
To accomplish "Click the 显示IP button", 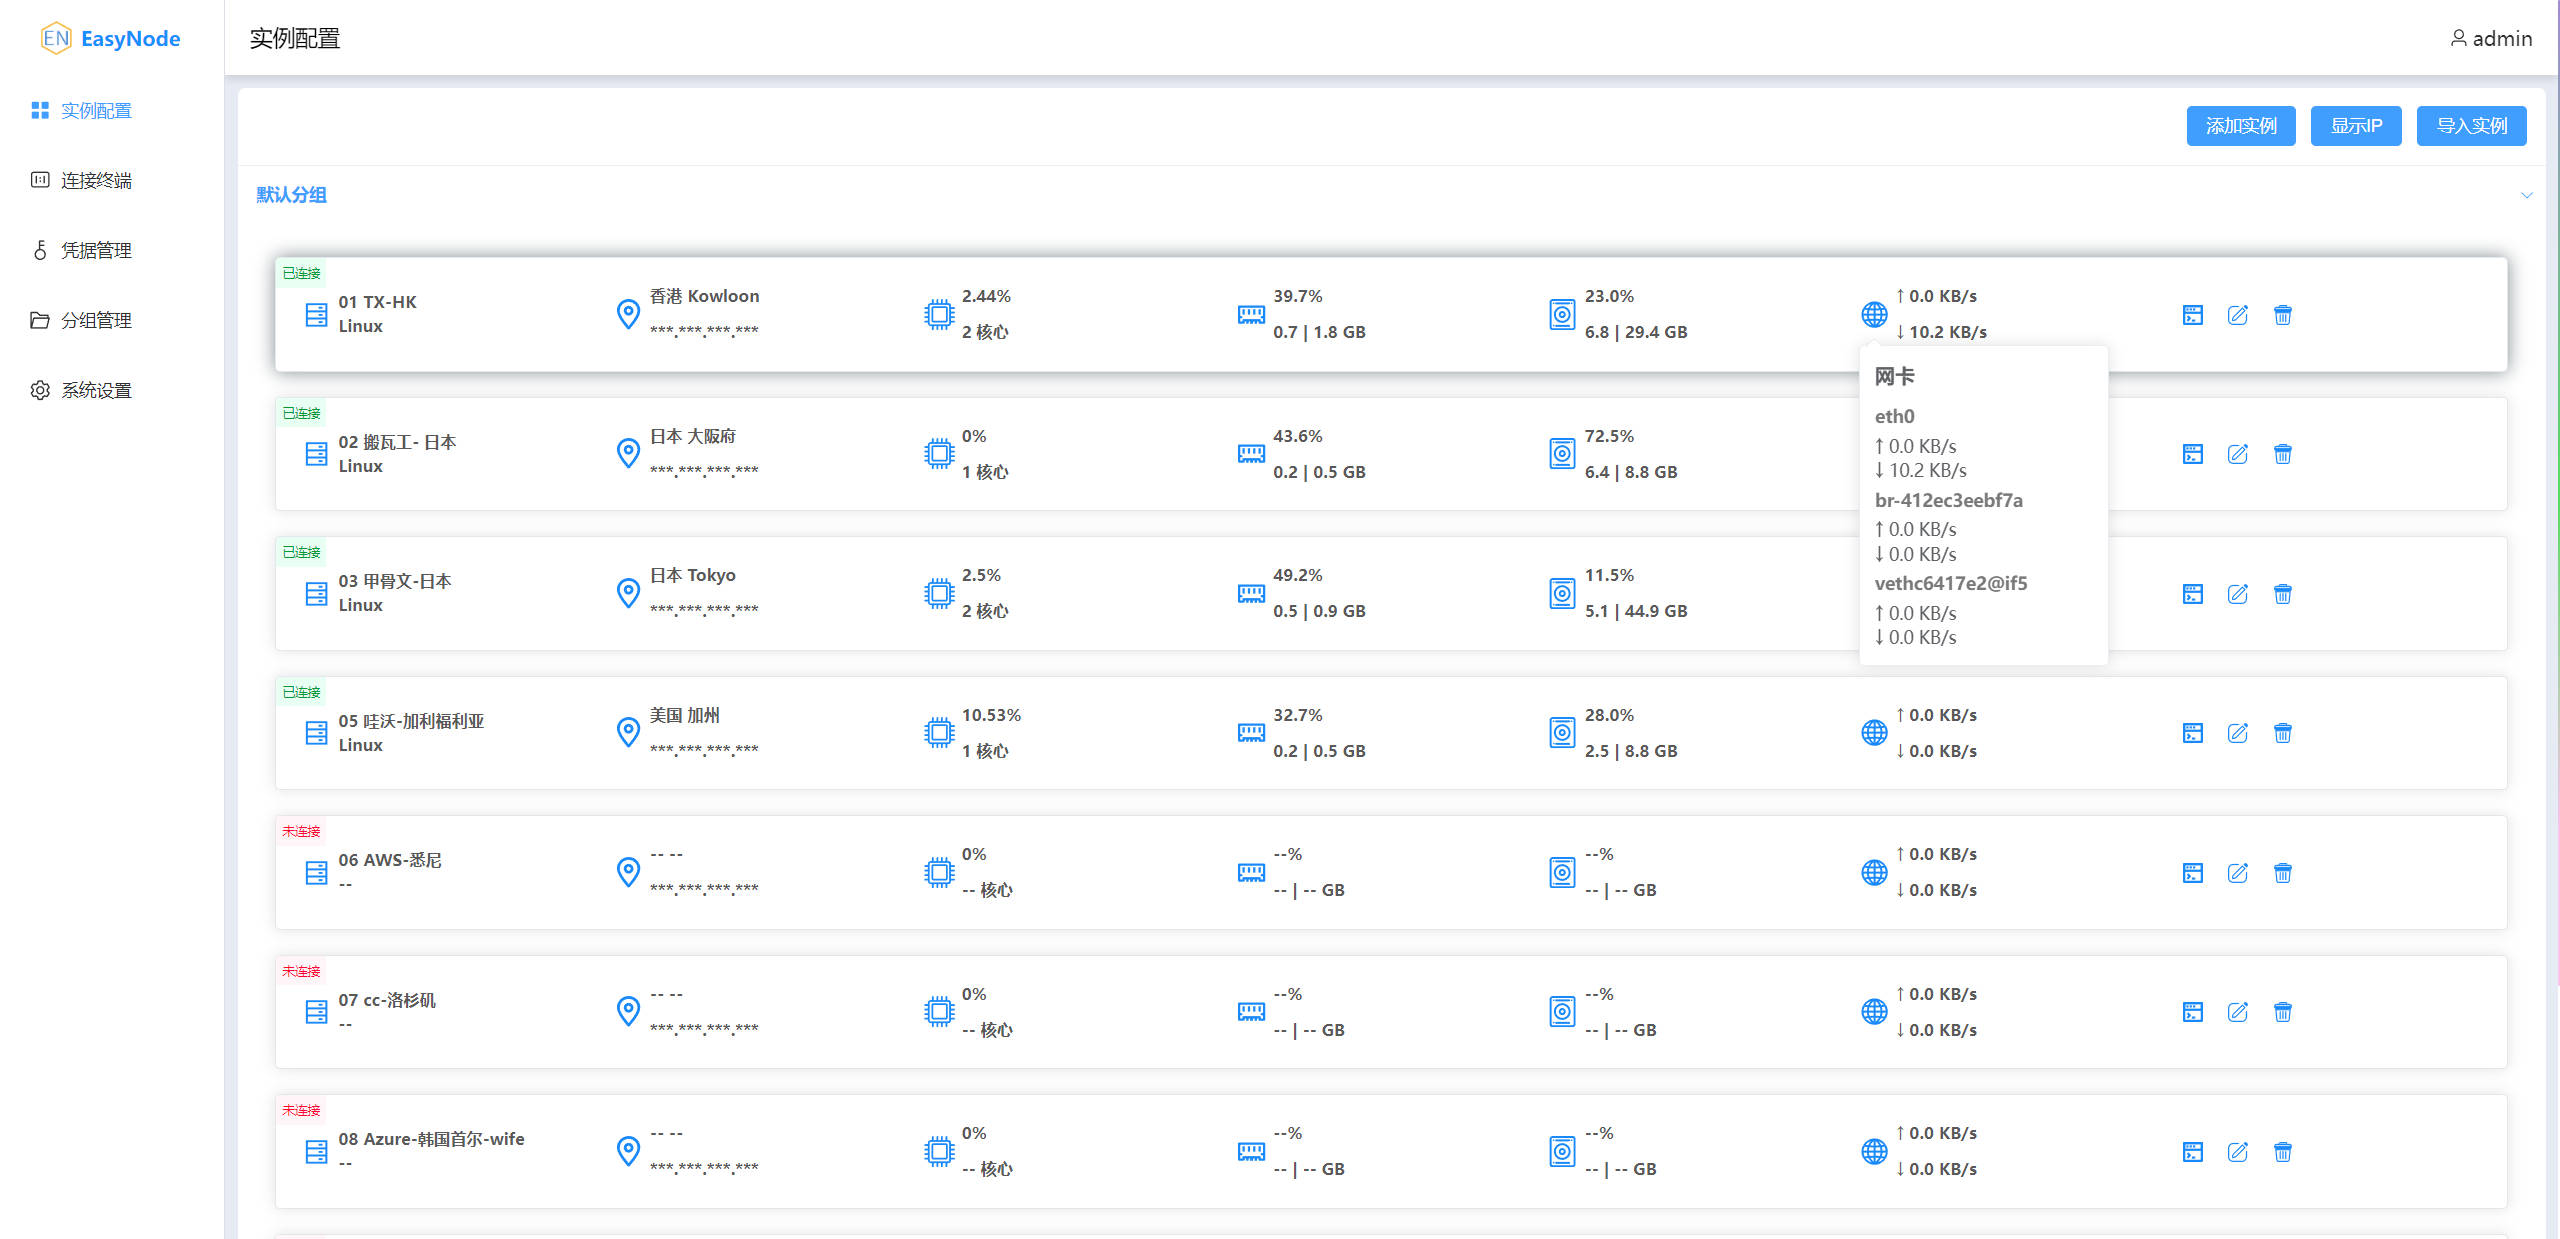I will point(2356,126).
